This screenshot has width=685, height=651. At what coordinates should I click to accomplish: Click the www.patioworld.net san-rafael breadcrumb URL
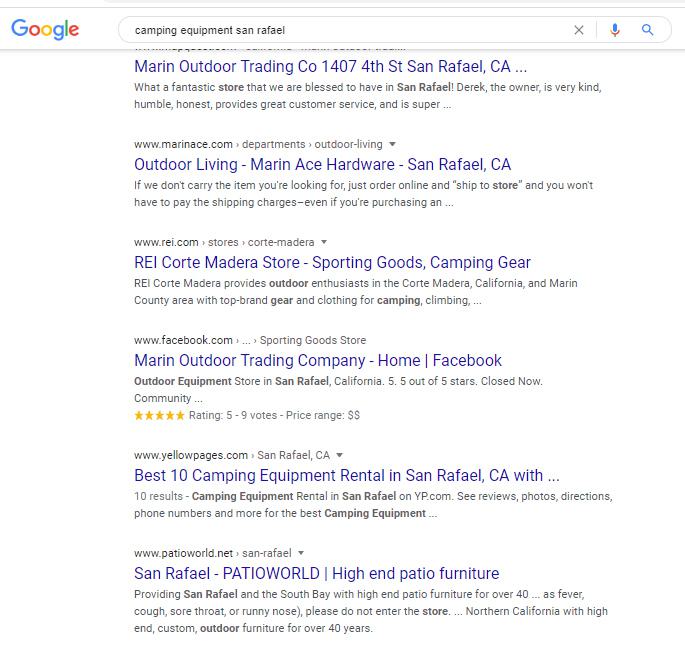pos(212,553)
